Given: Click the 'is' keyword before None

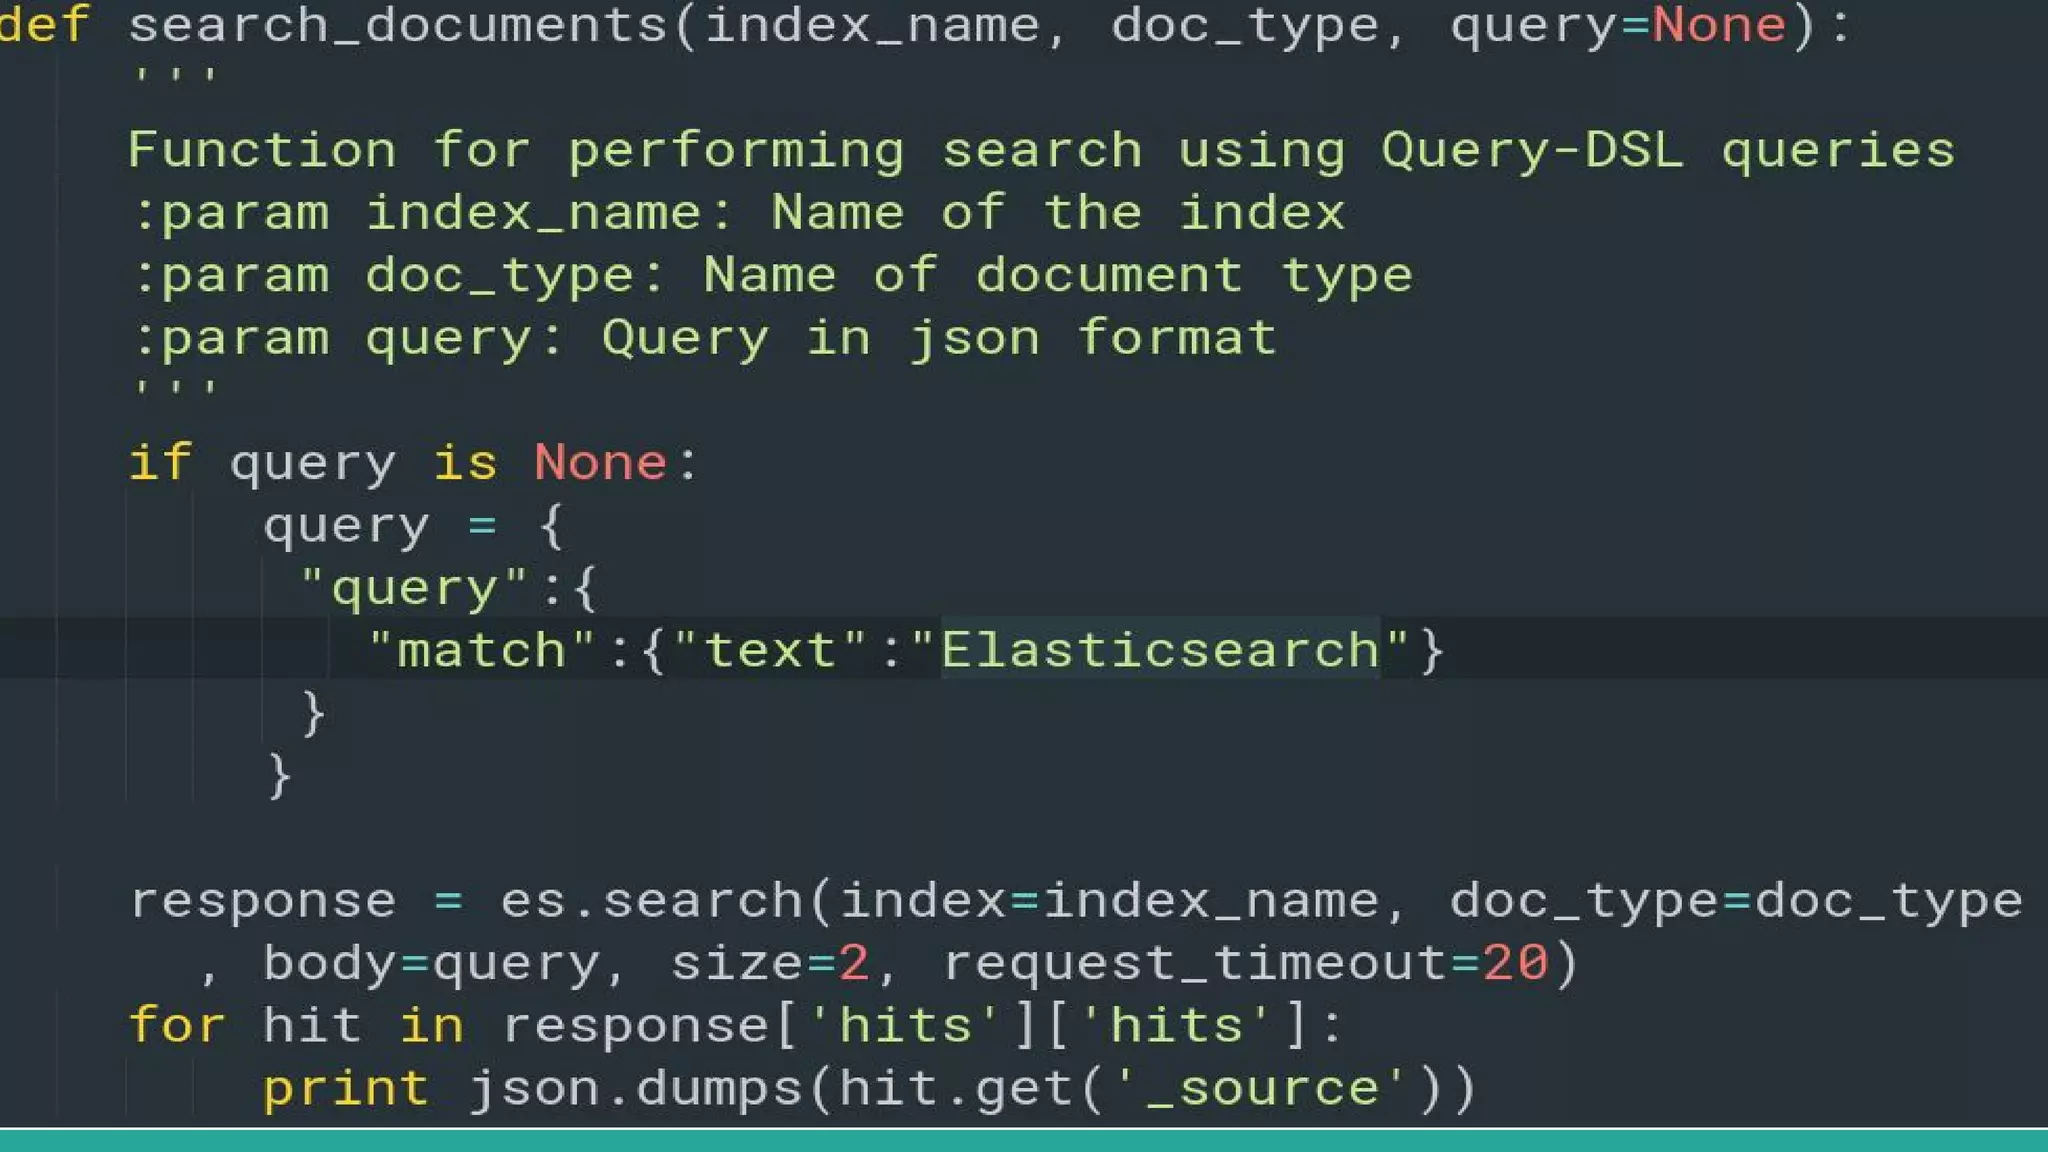Looking at the screenshot, I should (x=465, y=463).
